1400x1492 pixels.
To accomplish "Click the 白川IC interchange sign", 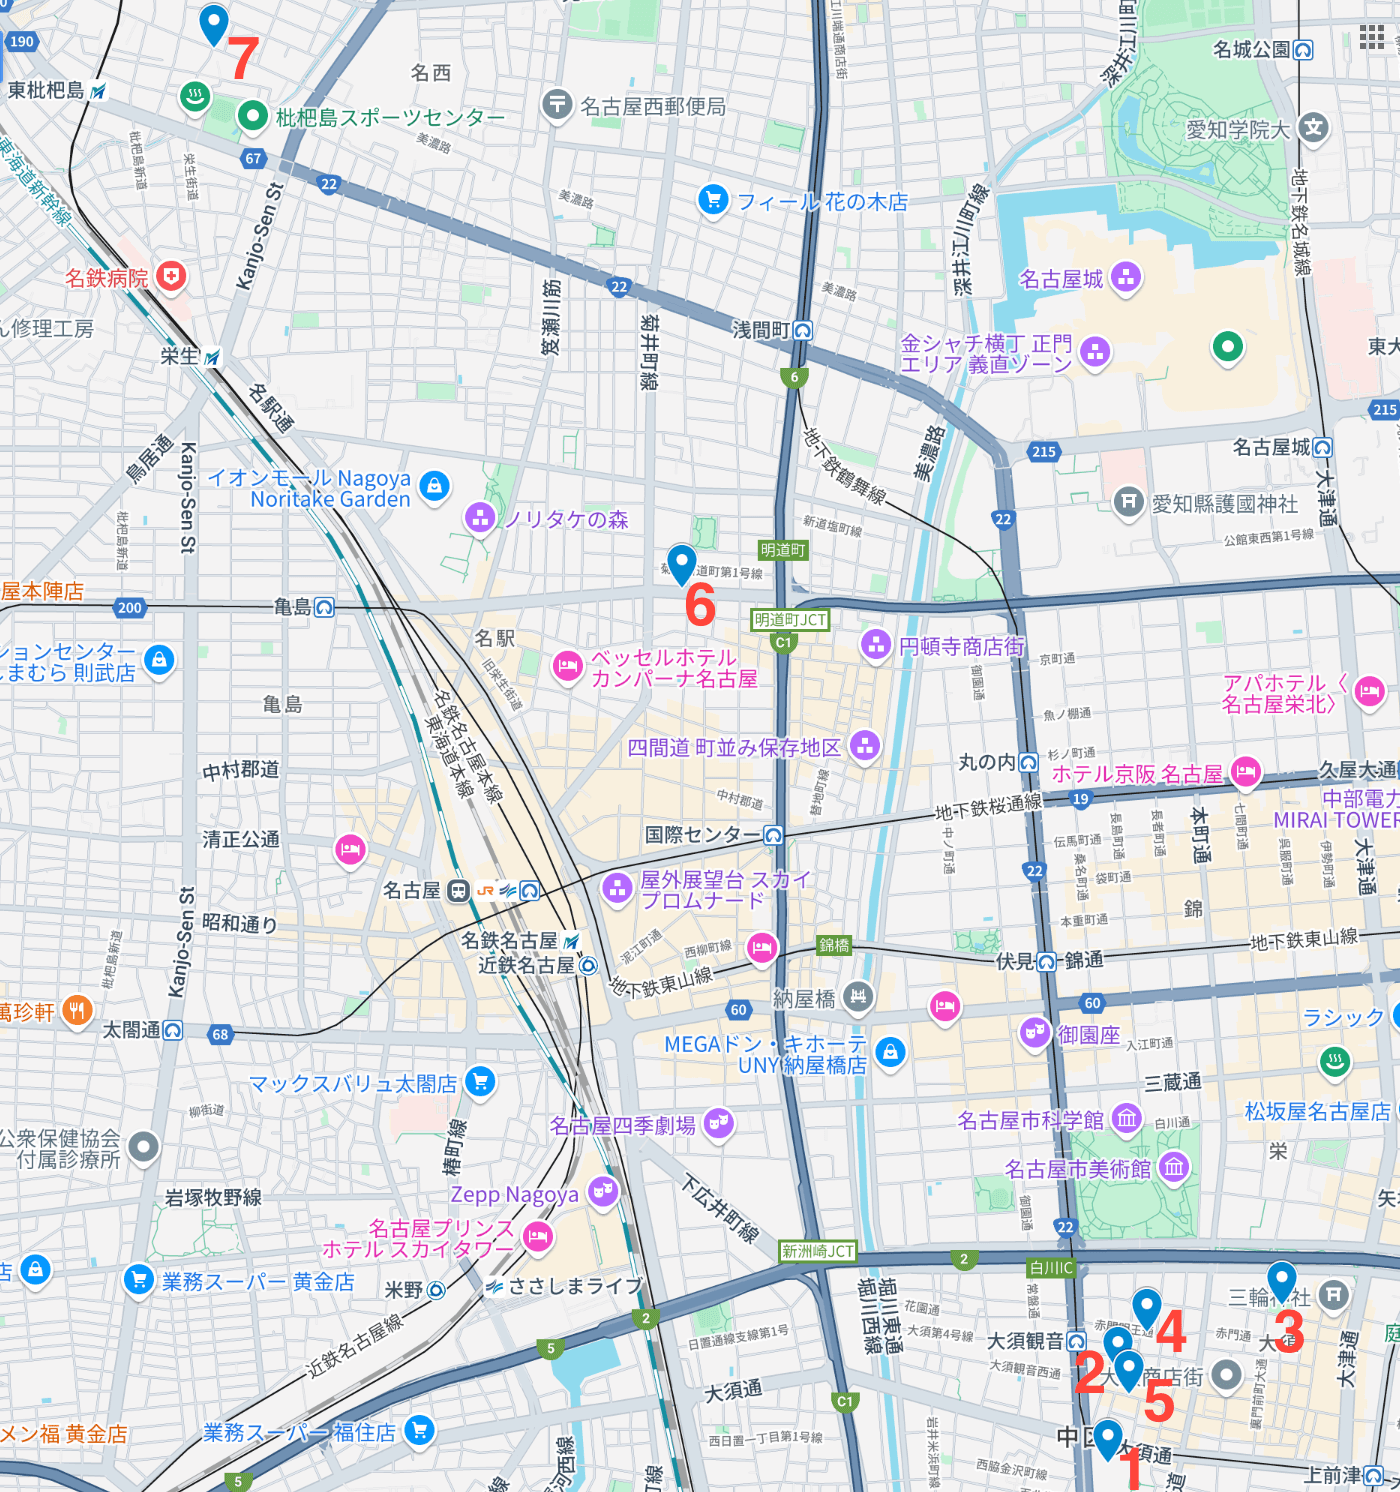I will click(1051, 1268).
